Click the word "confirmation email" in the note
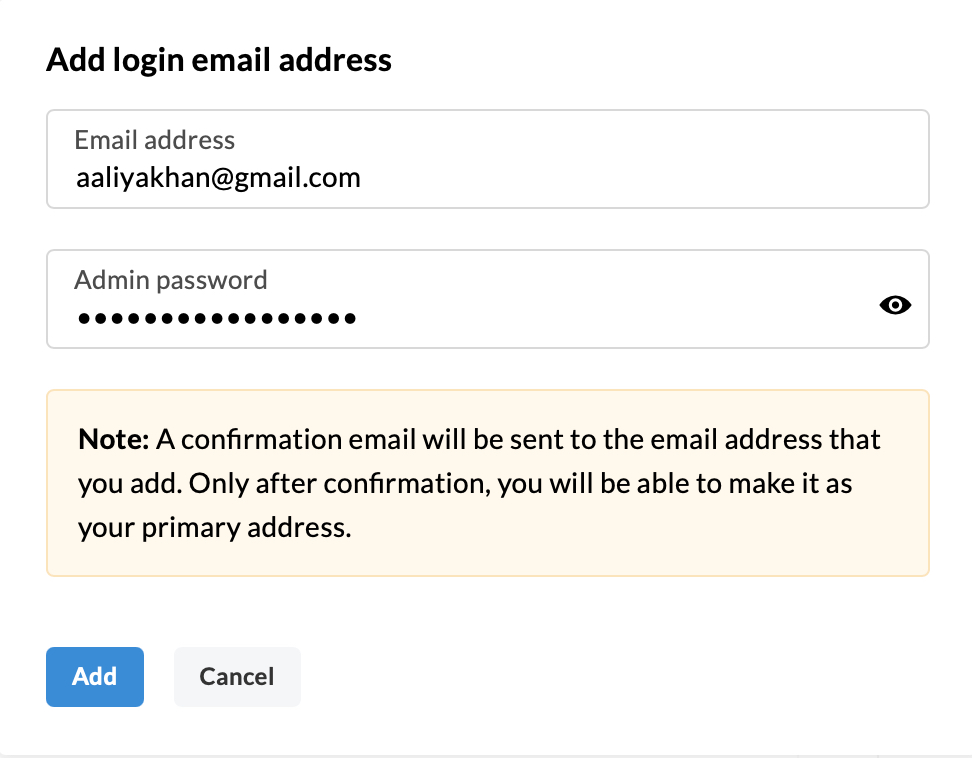The width and height of the screenshot is (972, 758). [275, 440]
